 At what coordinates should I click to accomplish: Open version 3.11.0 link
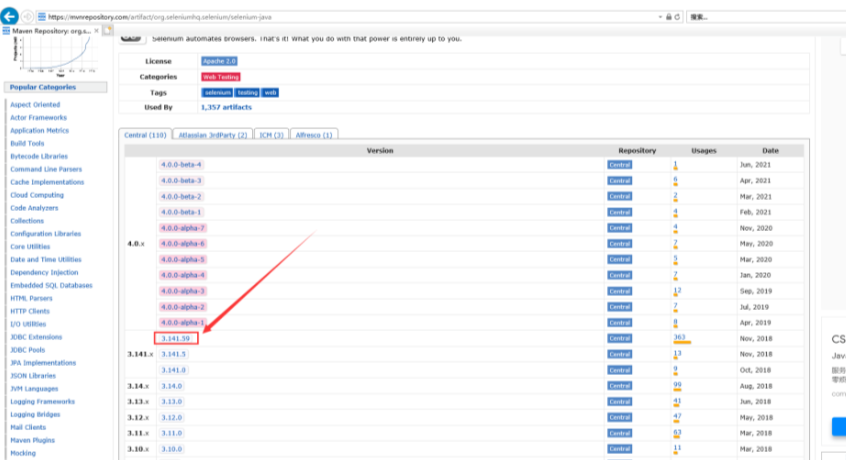click(172, 433)
